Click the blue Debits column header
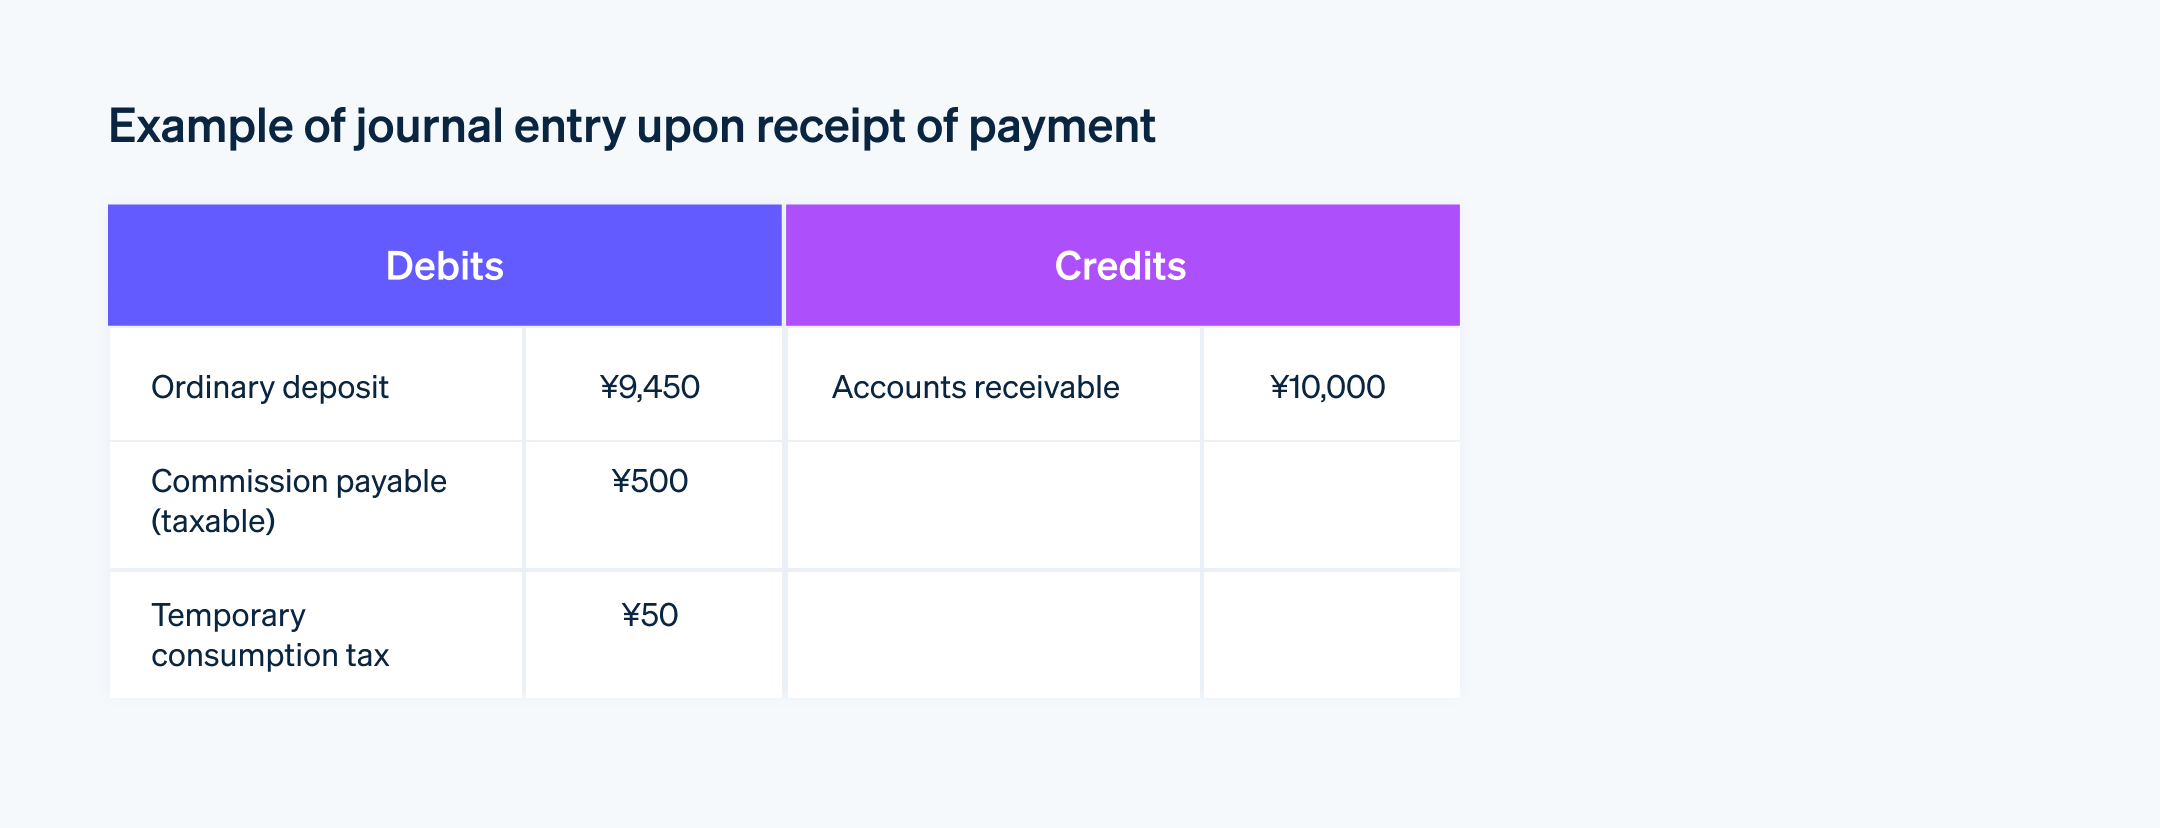The height and width of the screenshot is (828, 2160). click(x=445, y=266)
